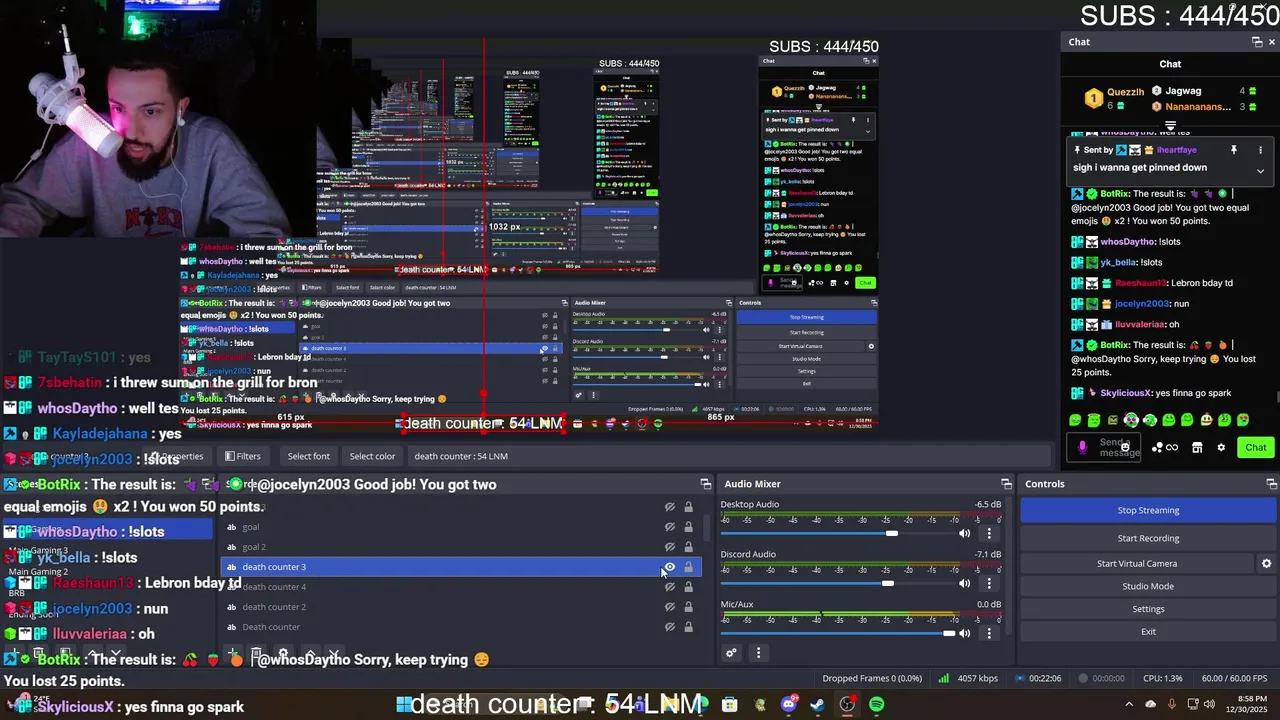Click Exit in Controls
This screenshot has width=1280, height=720.
coord(1148,632)
